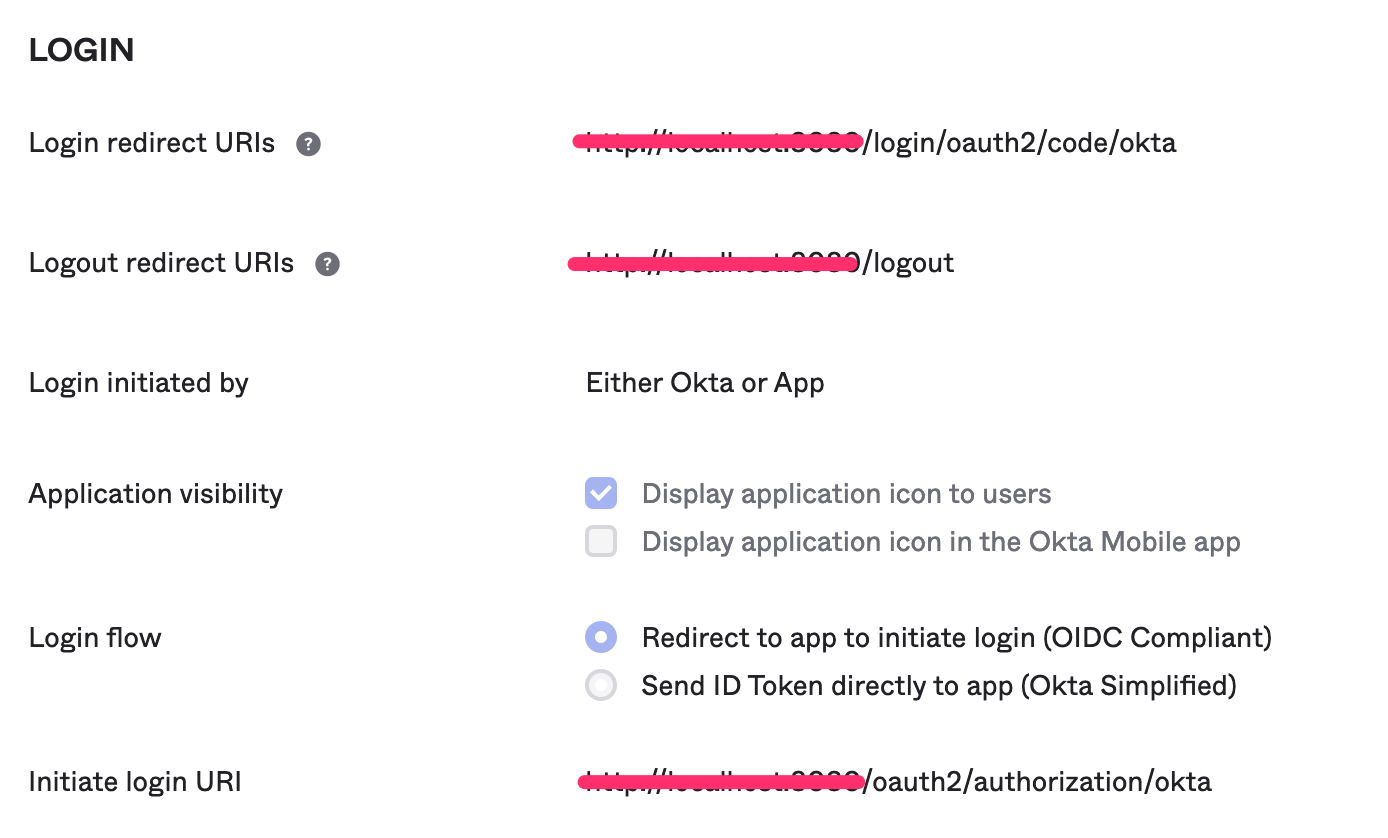The height and width of the screenshot is (838, 1388).
Task: Click the LOGIN section heading
Action: [x=81, y=50]
